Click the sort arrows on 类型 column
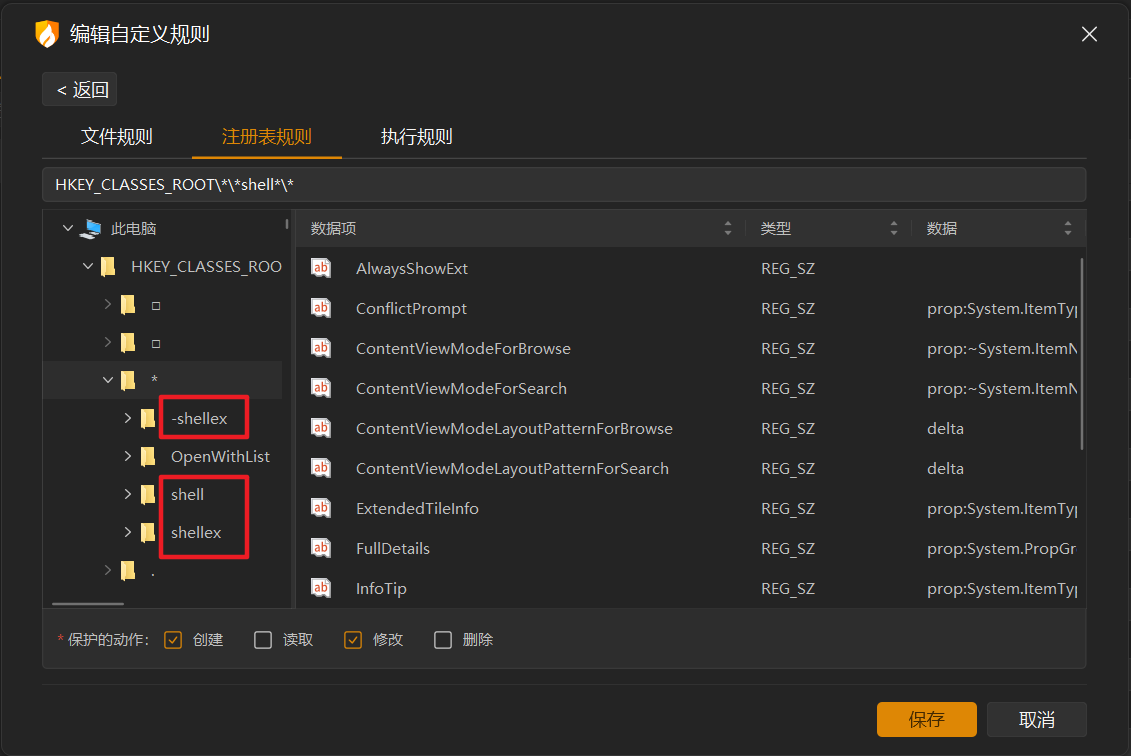 (894, 228)
